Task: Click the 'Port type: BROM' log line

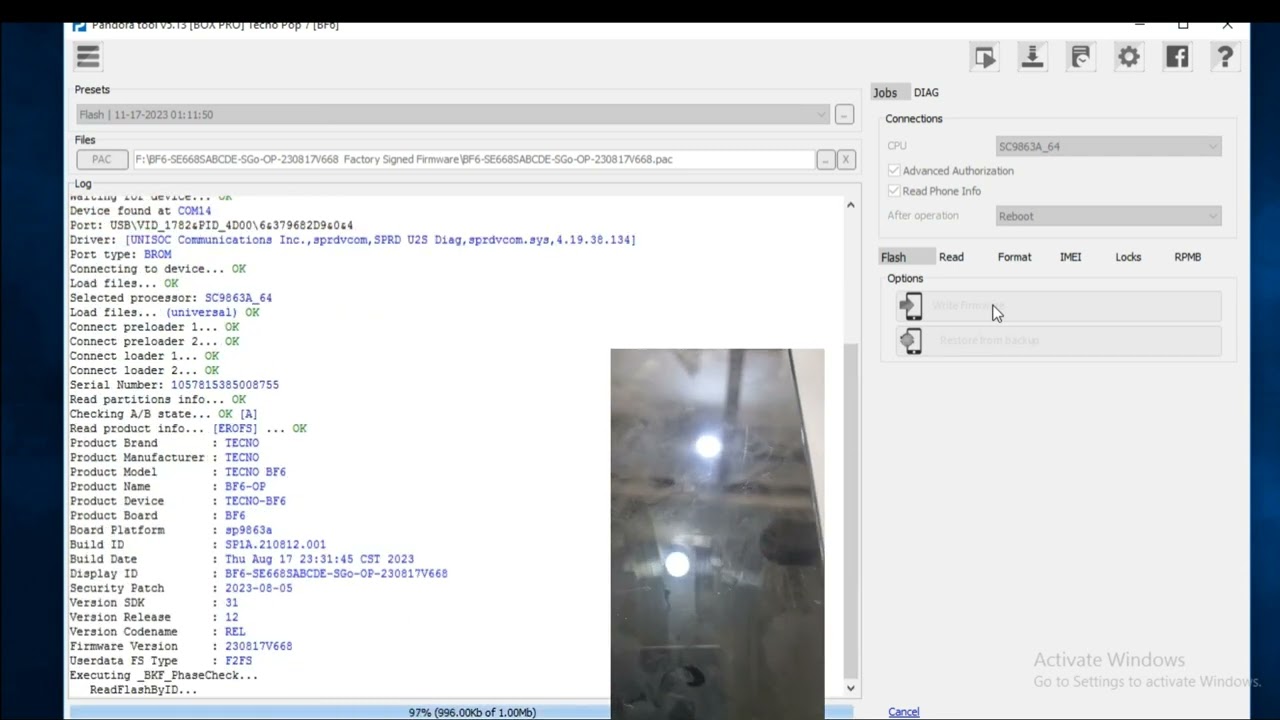Action: pos(120,254)
